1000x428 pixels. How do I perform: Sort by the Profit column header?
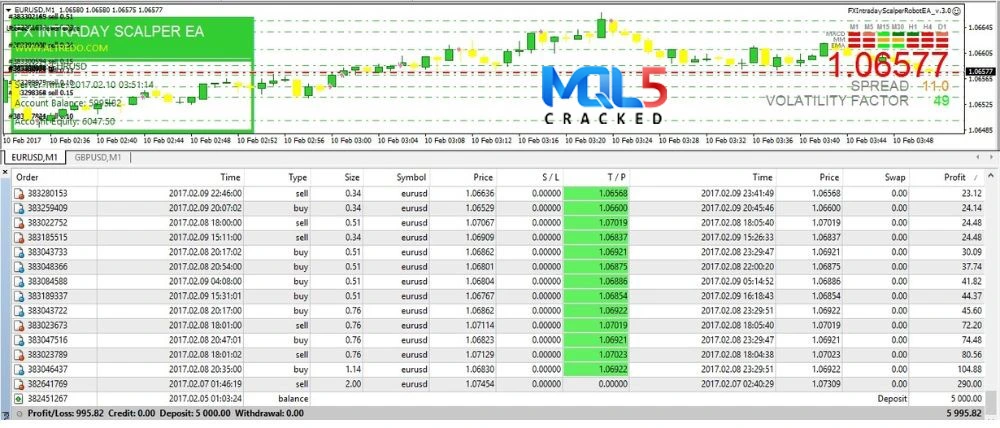click(x=947, y=177)
